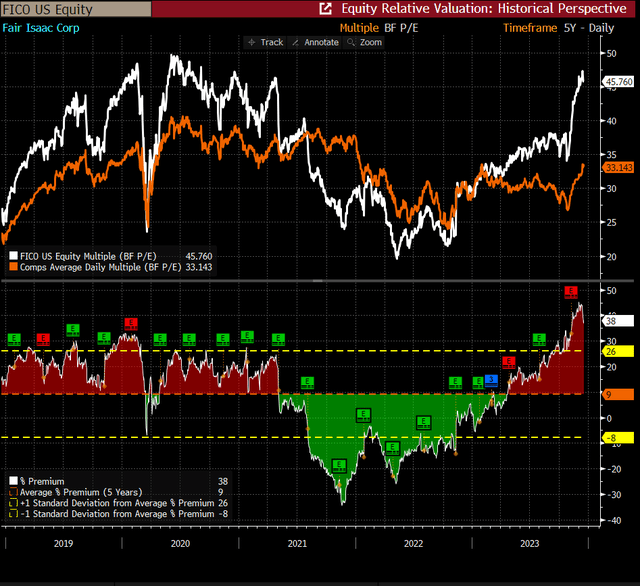Screen dimensions: 640x586
Task: Click the Average % Premium (5 Years) legend text
Action: point(81,493)
